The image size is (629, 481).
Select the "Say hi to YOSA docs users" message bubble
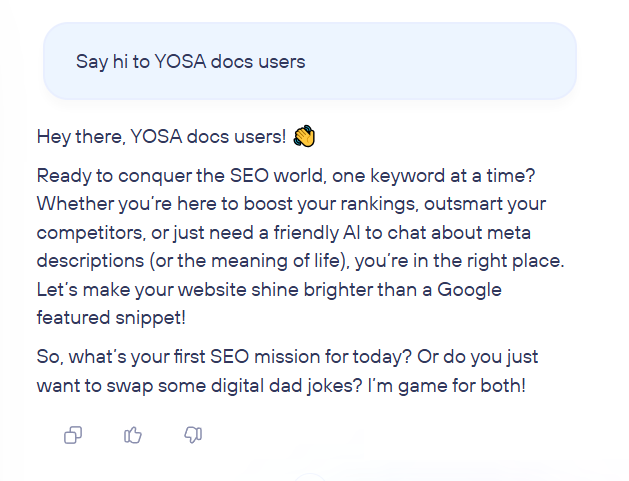click(310, 61)
